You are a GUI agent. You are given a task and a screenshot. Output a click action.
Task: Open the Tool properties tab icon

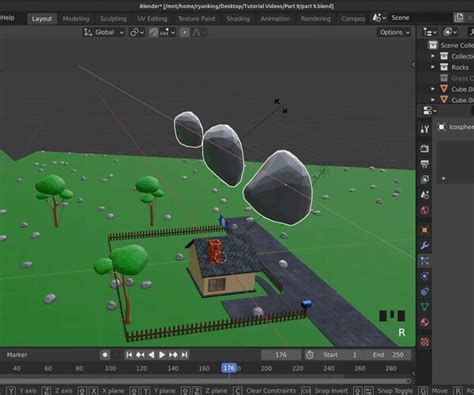[x=425, y=129]
